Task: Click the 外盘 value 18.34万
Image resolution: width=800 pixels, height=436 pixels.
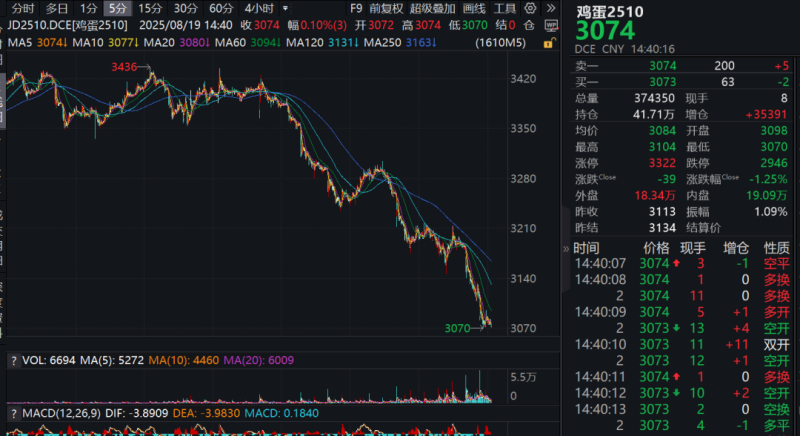Action: click(x=655, y=196)
